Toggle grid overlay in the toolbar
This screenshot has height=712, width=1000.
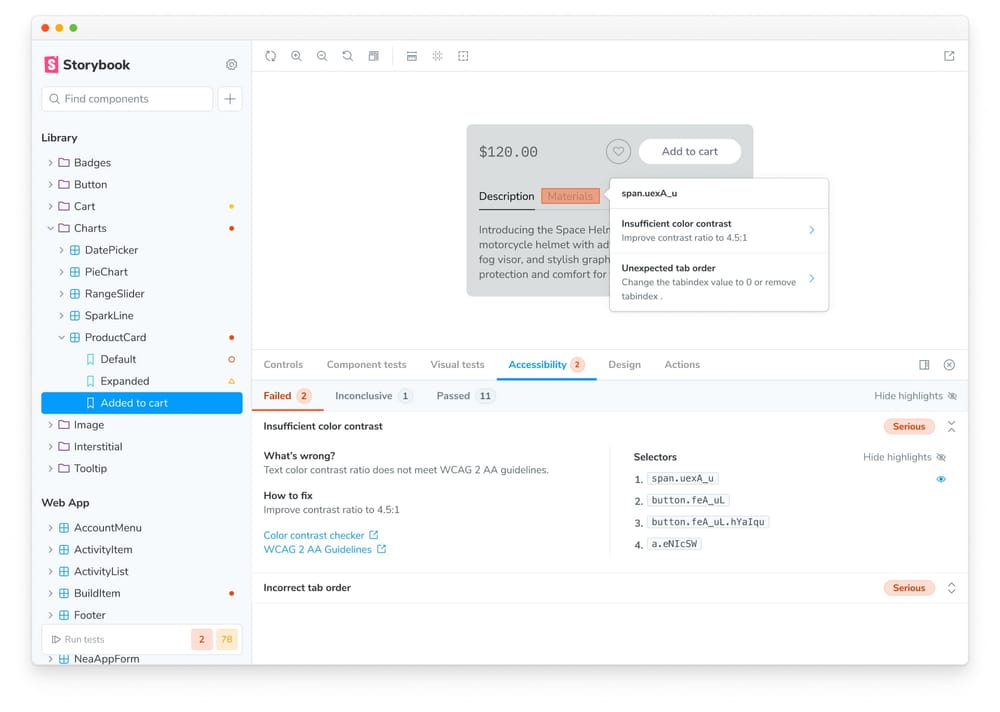437,56
